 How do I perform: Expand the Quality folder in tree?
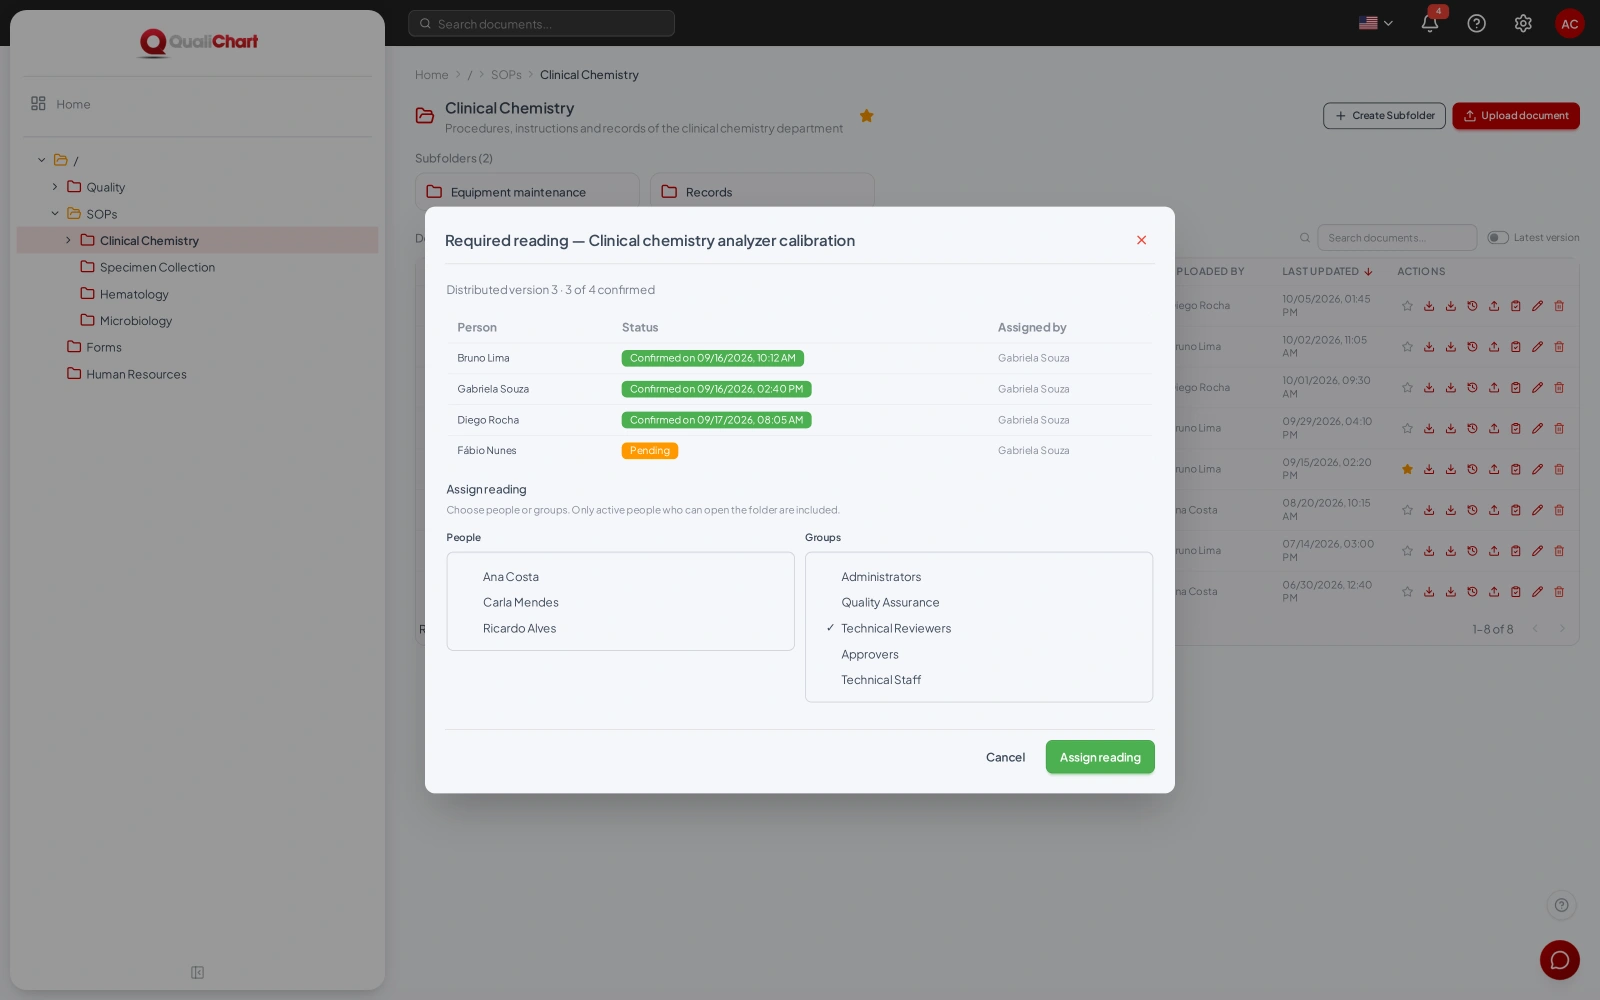click(x=55, y=187)
